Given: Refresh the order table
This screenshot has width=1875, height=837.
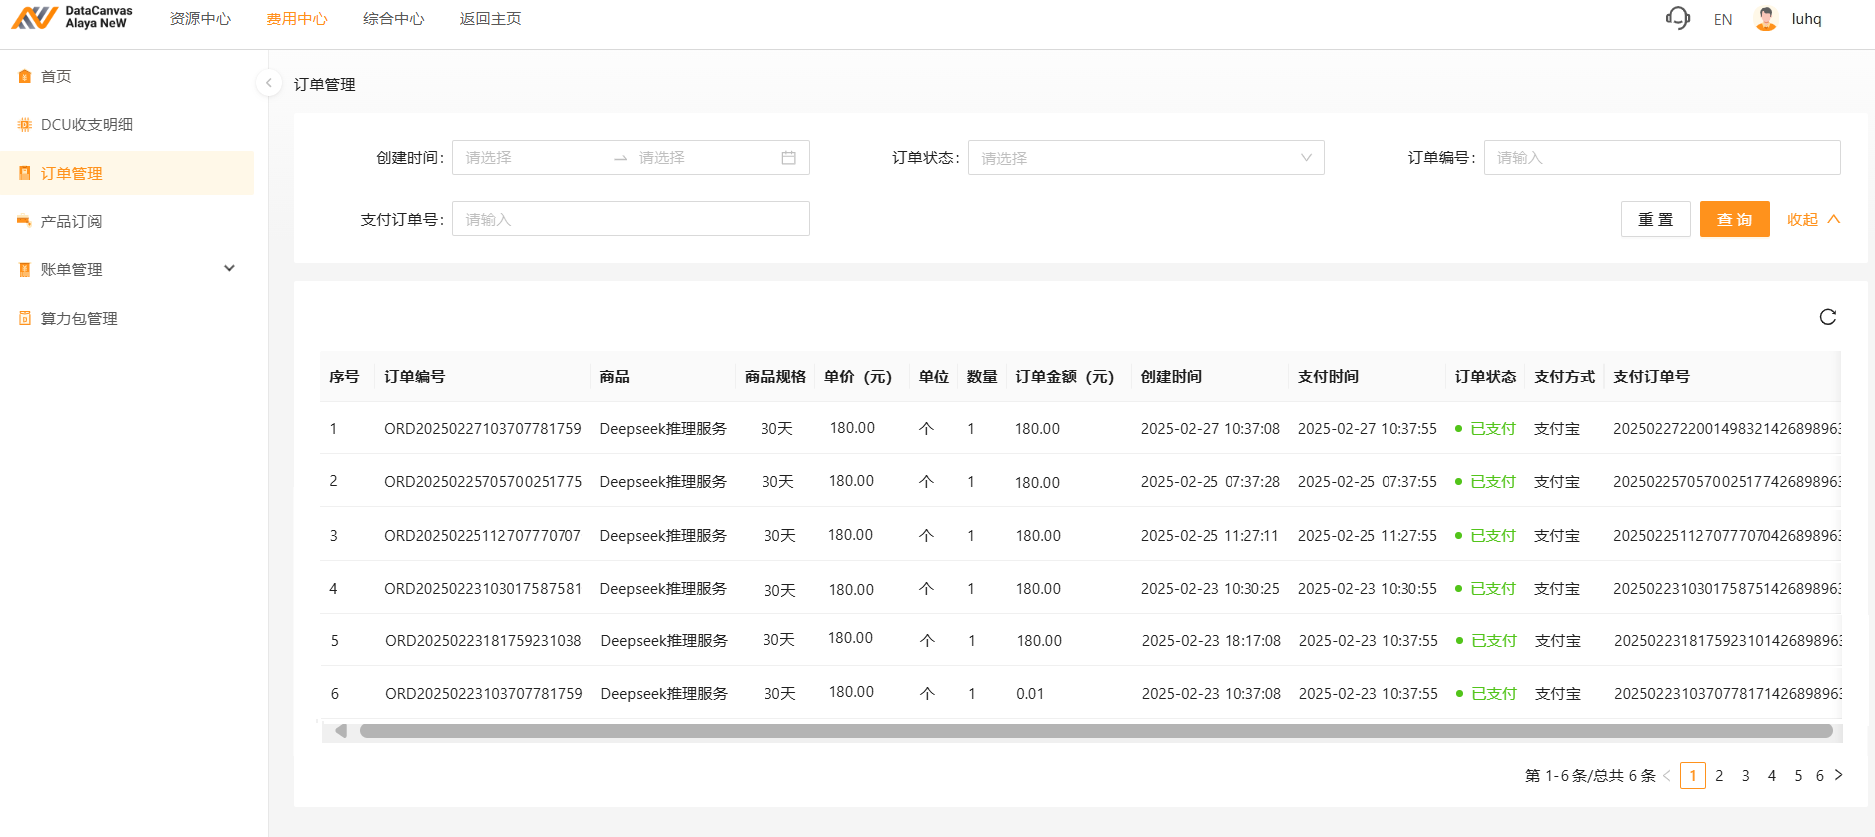Looking at the screenshot, I should pyautogui.click(x=1827, y=317).
